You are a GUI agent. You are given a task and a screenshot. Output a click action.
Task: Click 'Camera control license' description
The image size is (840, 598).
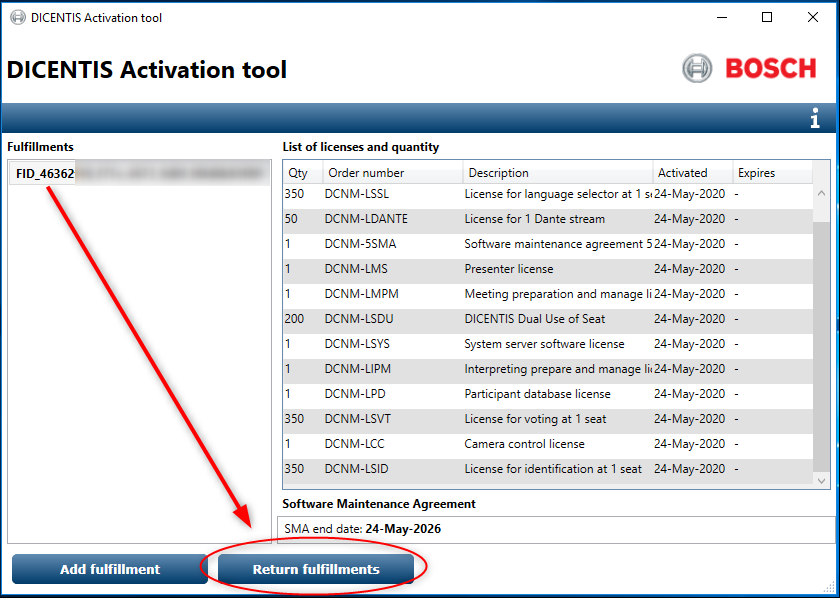coord(524,444)
